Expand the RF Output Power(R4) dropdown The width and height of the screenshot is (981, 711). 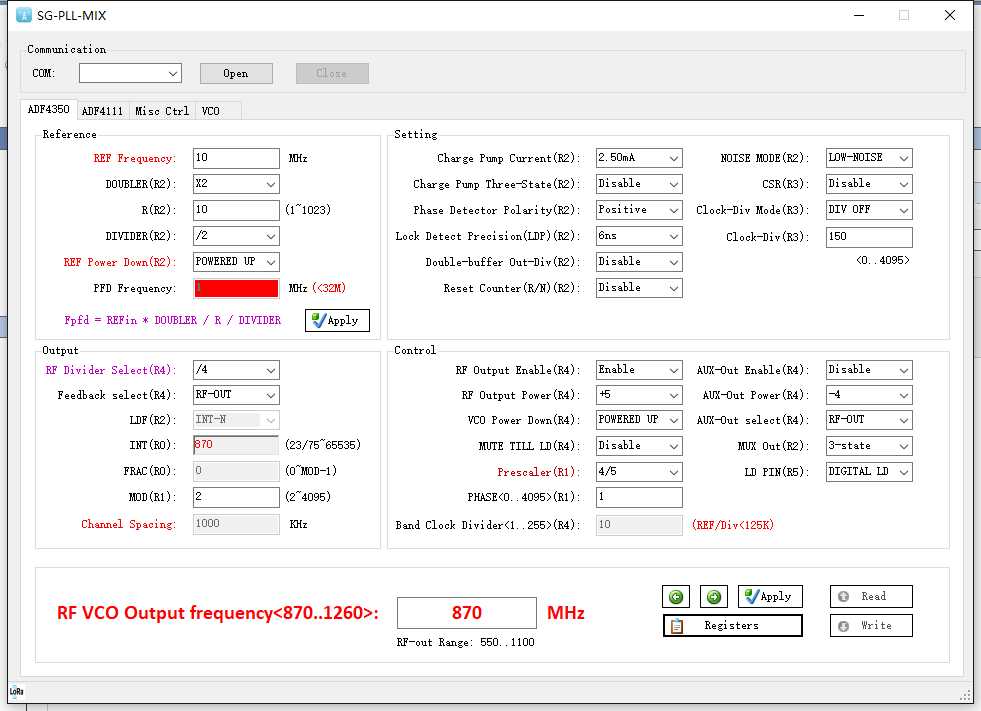(639, 395)
